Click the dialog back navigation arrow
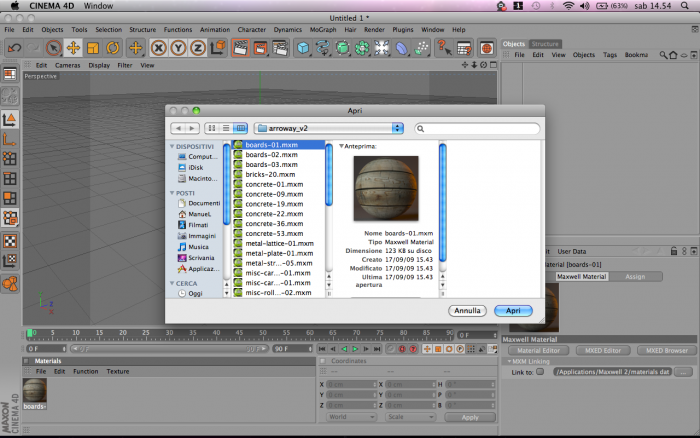Image resolution: width=700 pixels, height=438 pixels. pyautogui.click(x=178, y=129)
